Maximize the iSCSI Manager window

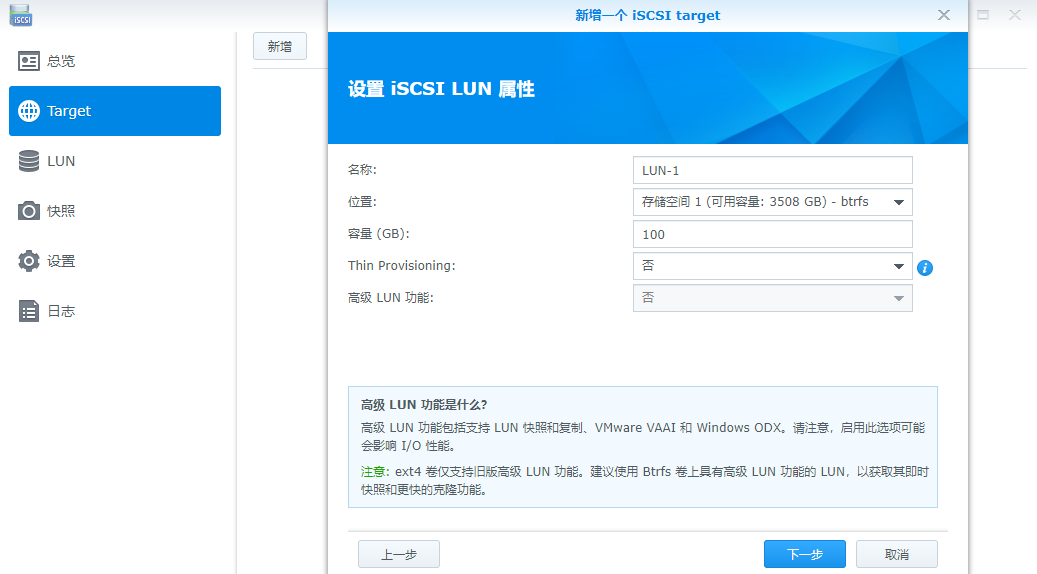coord(984,15)
